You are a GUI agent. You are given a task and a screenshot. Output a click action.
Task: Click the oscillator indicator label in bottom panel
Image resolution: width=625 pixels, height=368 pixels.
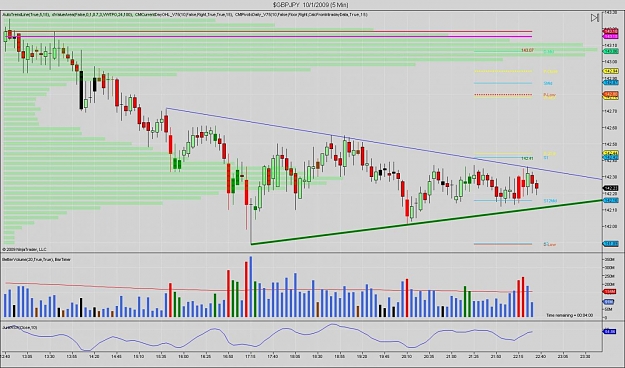20,327
